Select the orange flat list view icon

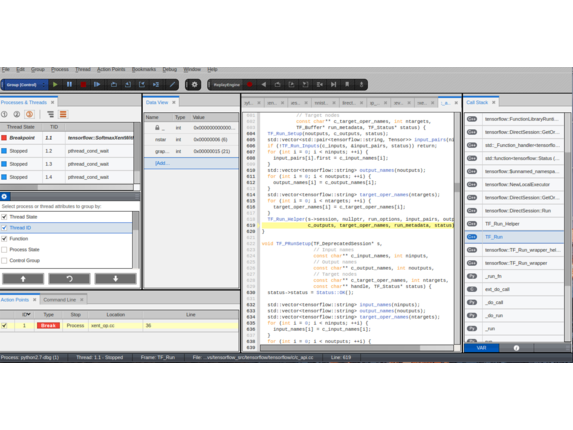63,114
